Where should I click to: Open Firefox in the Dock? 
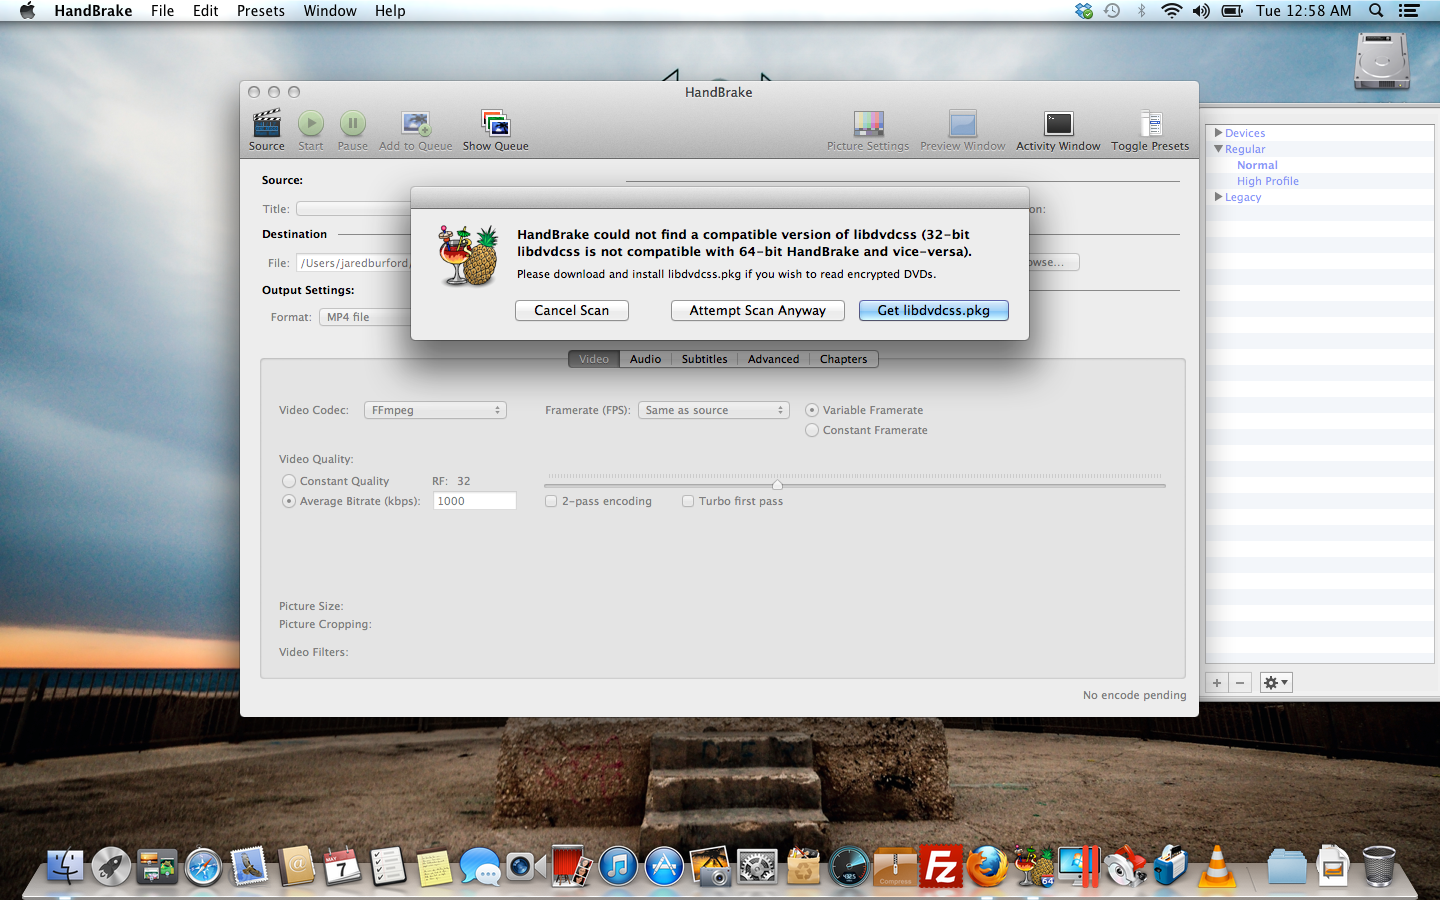pos(987,866)
